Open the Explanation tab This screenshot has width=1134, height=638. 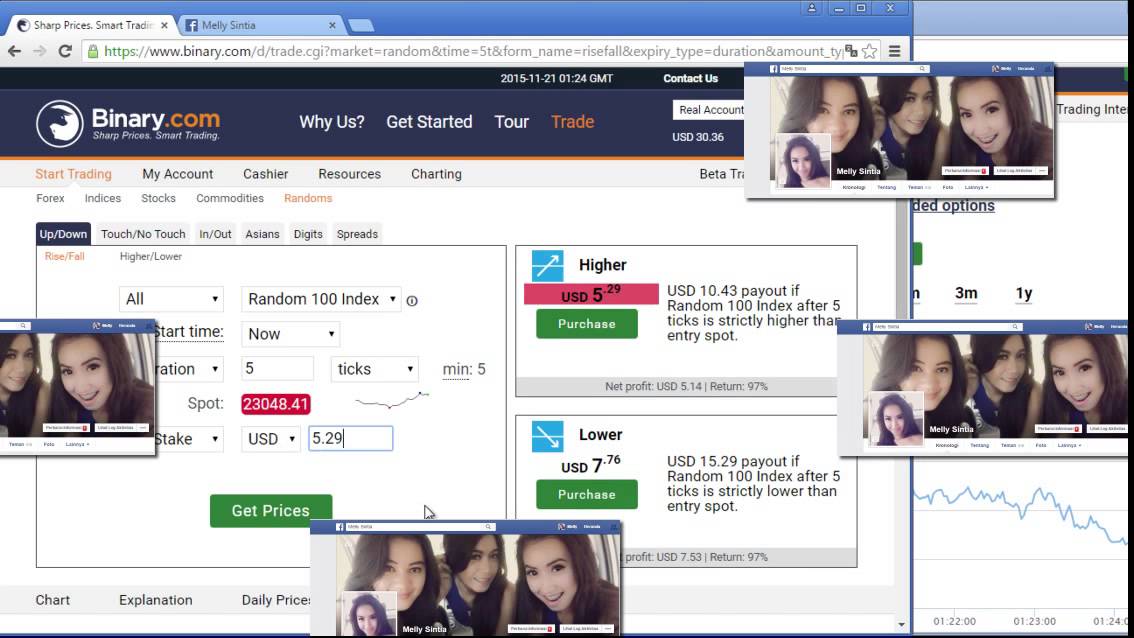pyautogui.click(x=155, y=600)
